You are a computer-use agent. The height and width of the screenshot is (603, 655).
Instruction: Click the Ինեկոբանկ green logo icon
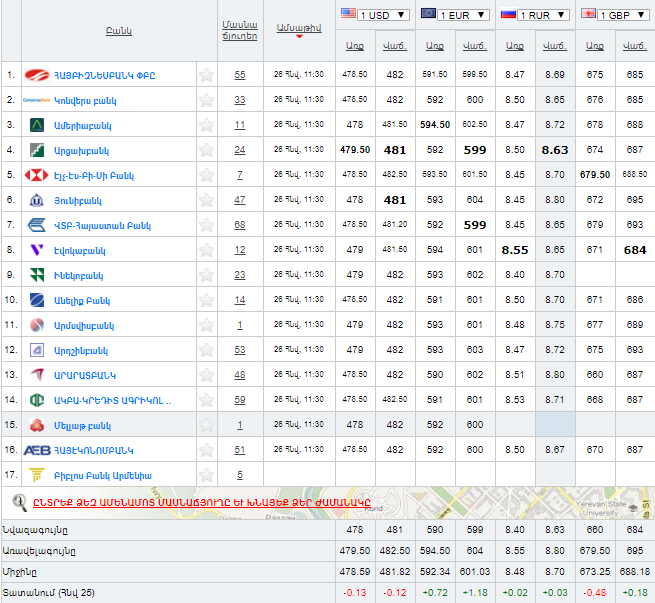point(37,275)
